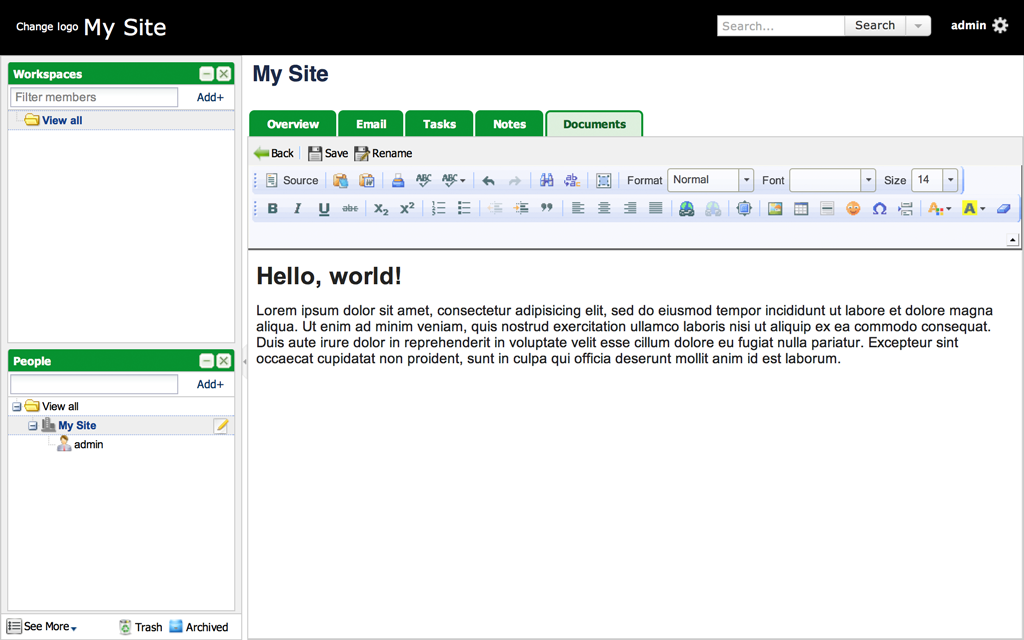
Task: Insert a smiley emoticon
Action: coord(853,208)
